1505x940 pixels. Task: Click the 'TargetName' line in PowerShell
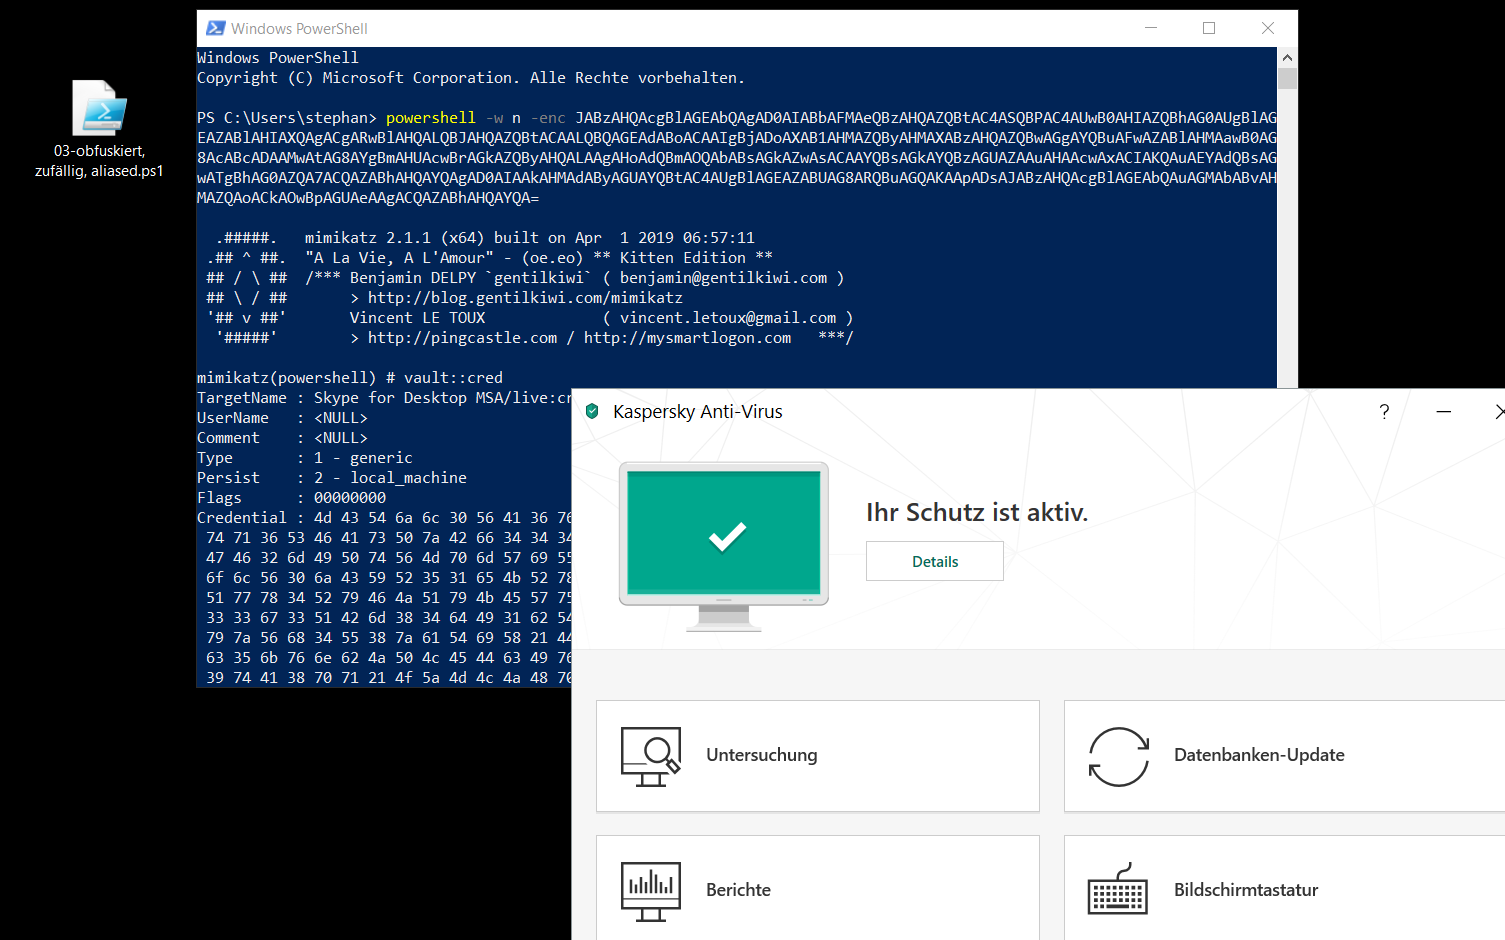pos(384,398)
